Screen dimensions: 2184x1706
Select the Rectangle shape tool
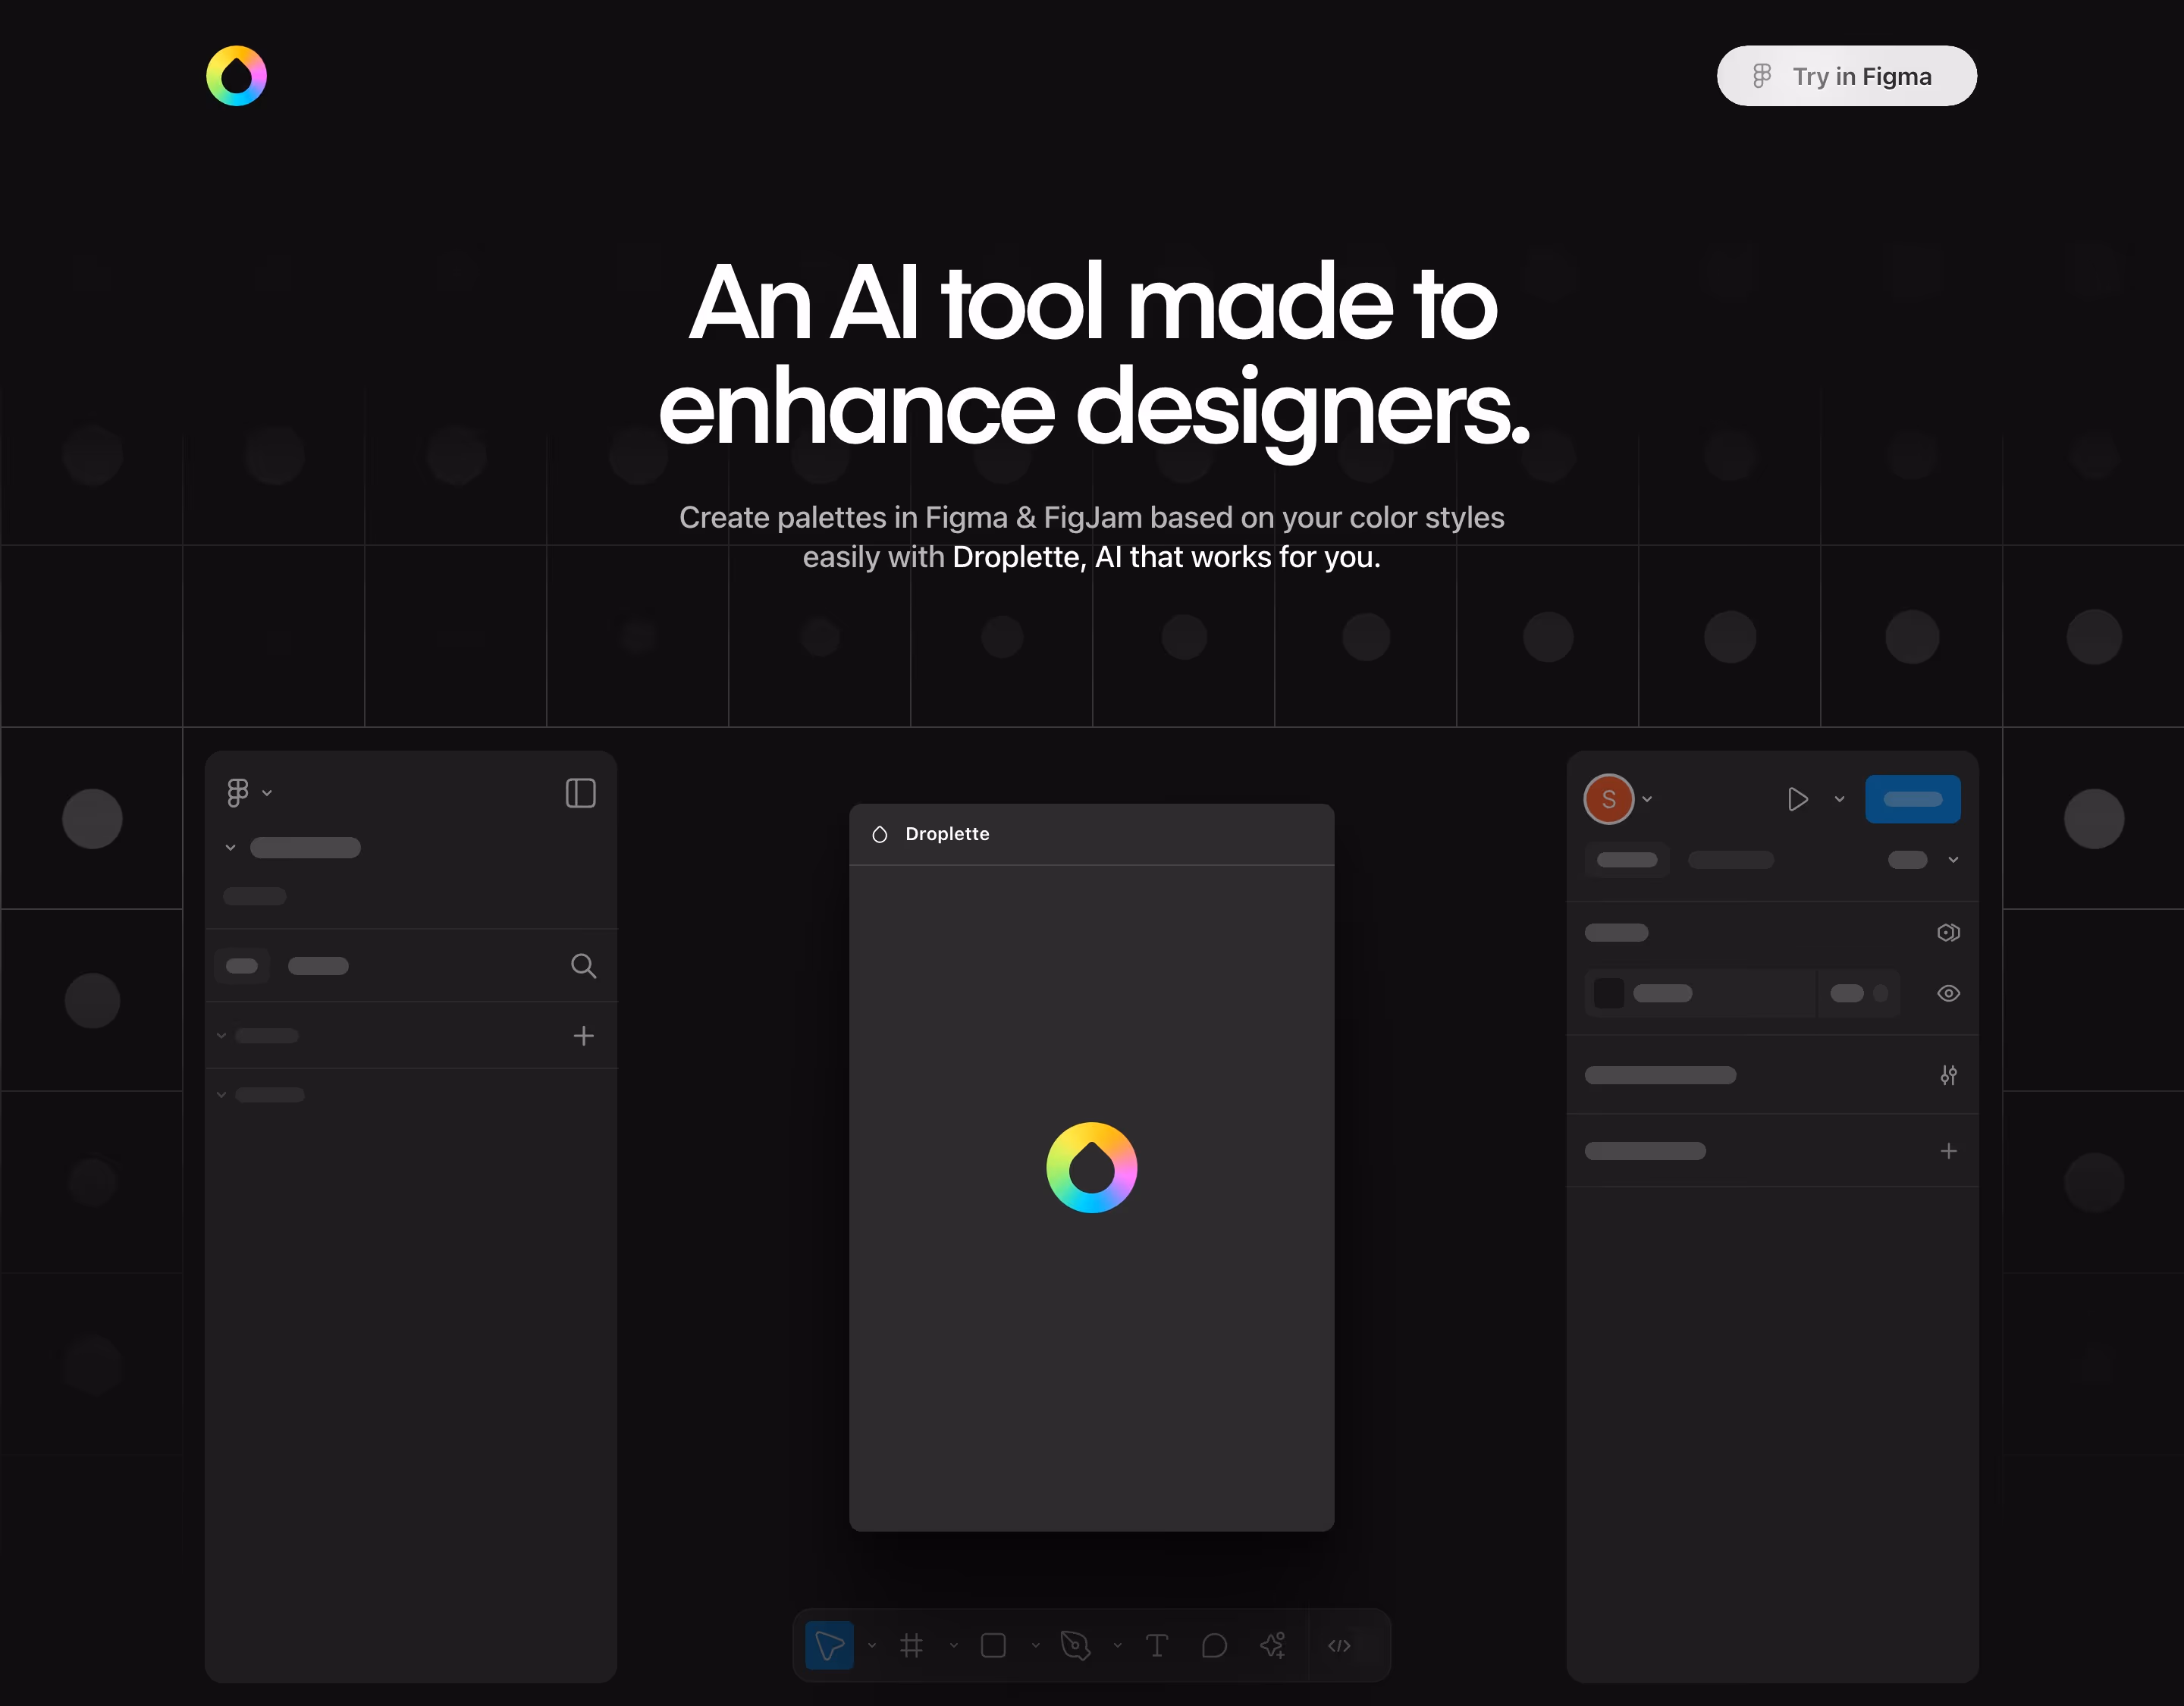(993, 1645)
